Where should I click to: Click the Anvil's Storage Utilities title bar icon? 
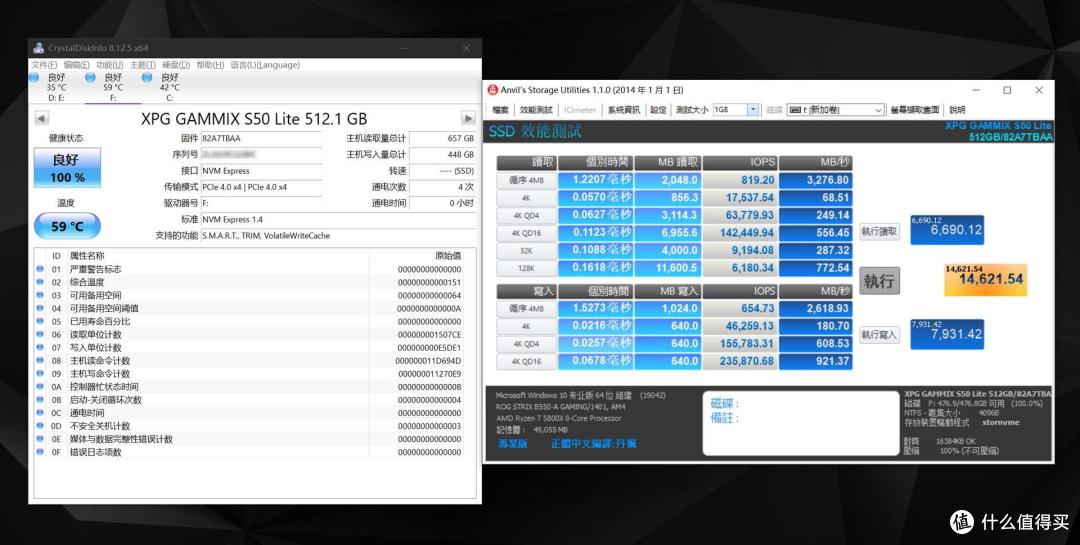click(x=492, y=90)
